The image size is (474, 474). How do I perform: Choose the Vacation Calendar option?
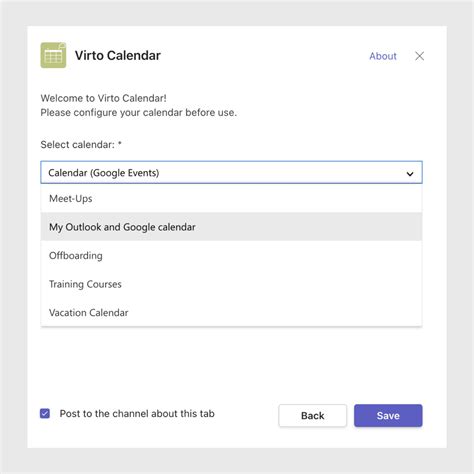(x=231, y=313)
